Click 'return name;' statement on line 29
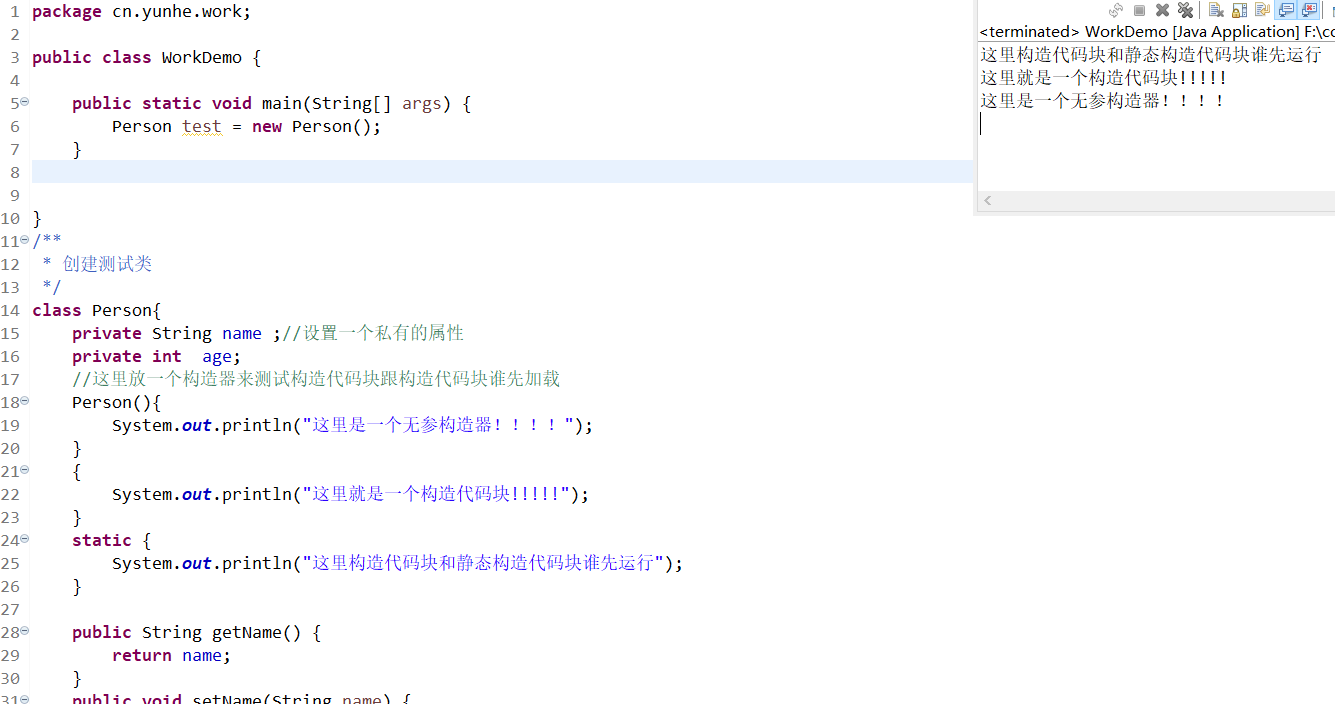This screenshot has width=1335, height=704. pyautogui.click(x=172, y=656)
